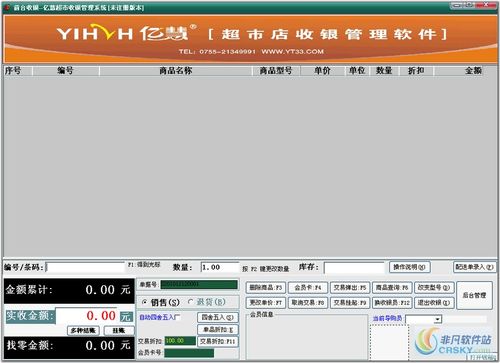Click the 金额累计 total amount display
This screenshot has width=500, height=363.
coord(69,290)
